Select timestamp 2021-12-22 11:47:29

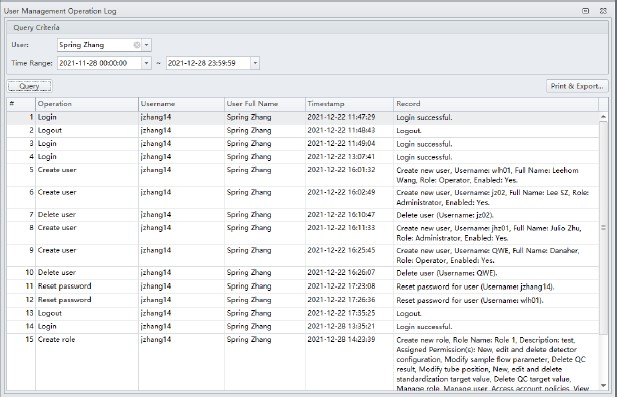pyautogui.click(x=341, y=117)
